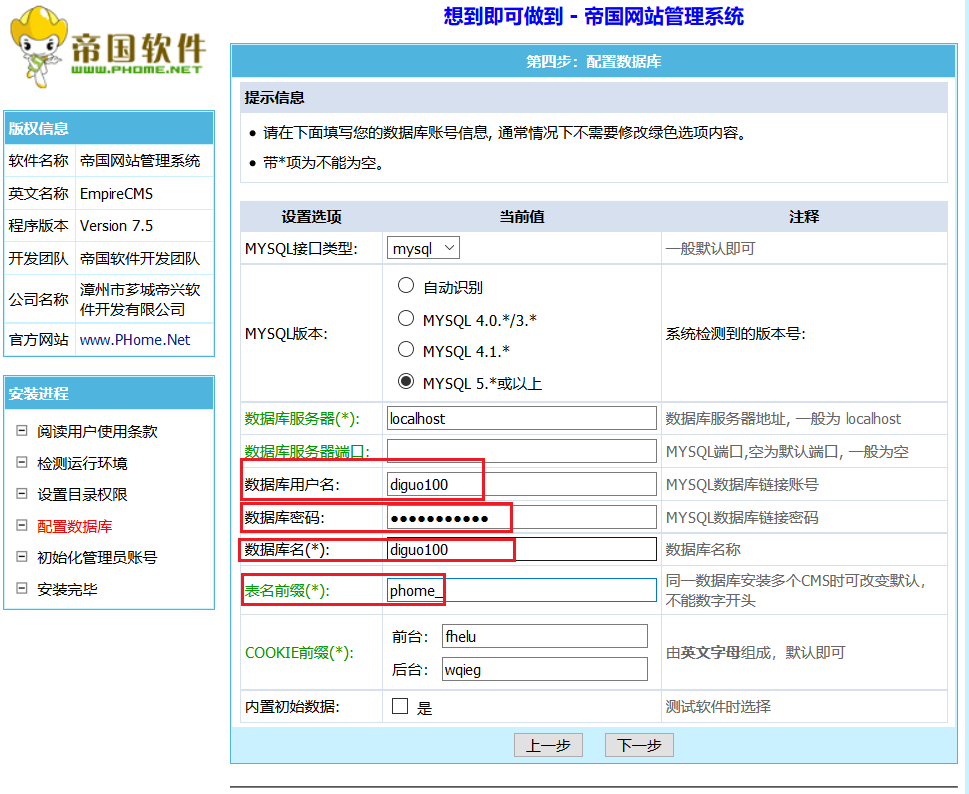Open the MYSQL接口类型 dropdown

[423, 248]
